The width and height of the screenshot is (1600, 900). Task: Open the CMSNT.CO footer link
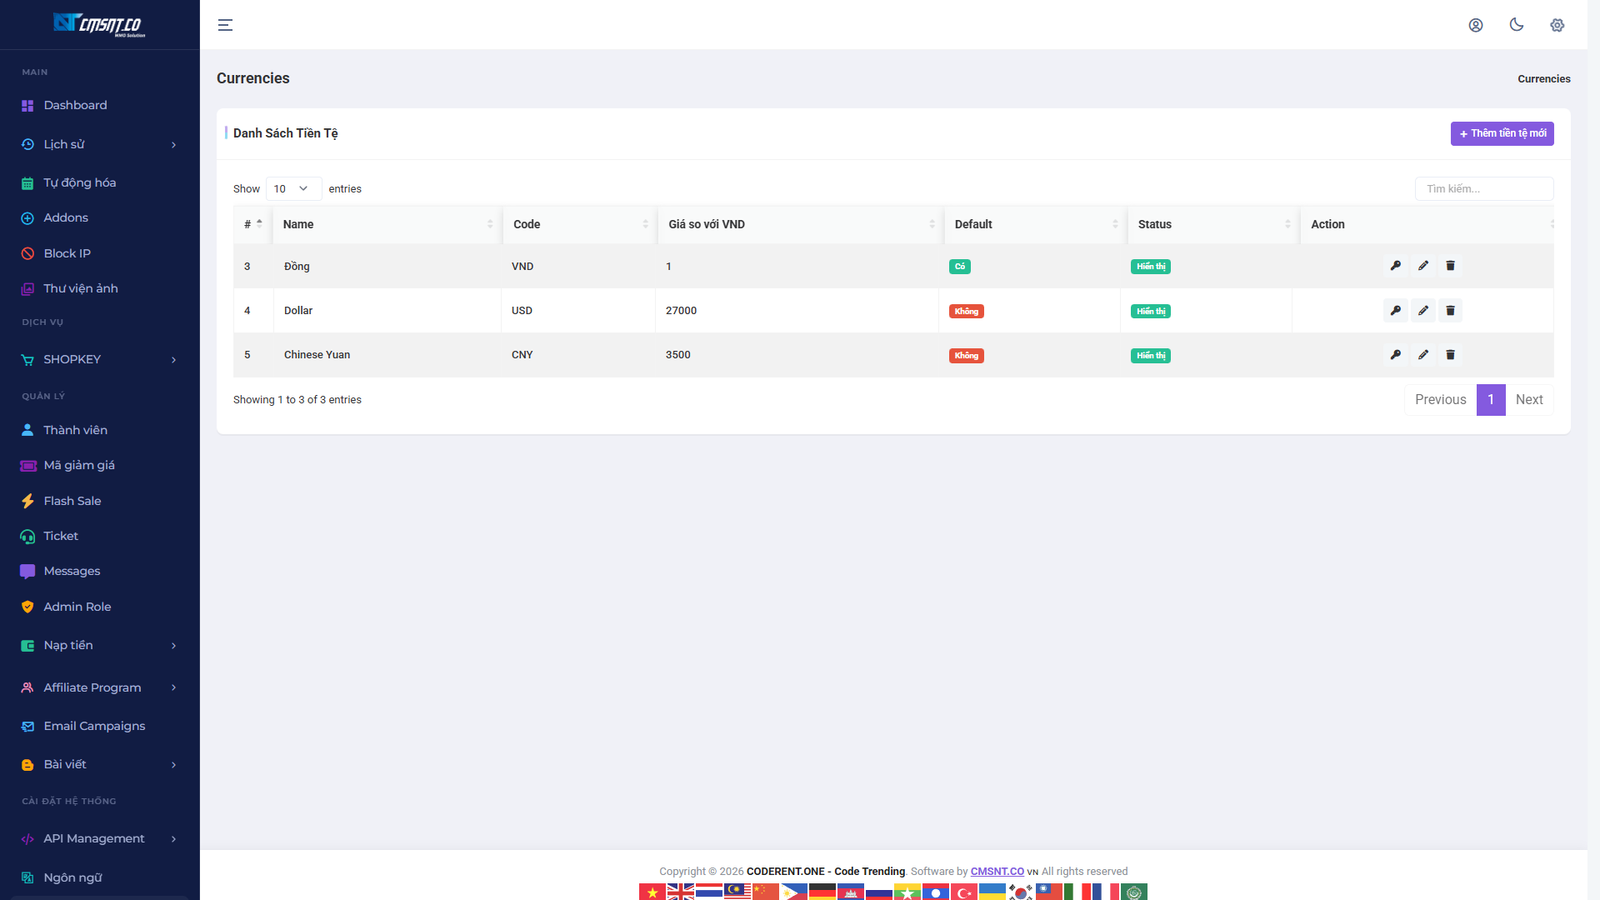pyautogui.click(x=996, y=871)
